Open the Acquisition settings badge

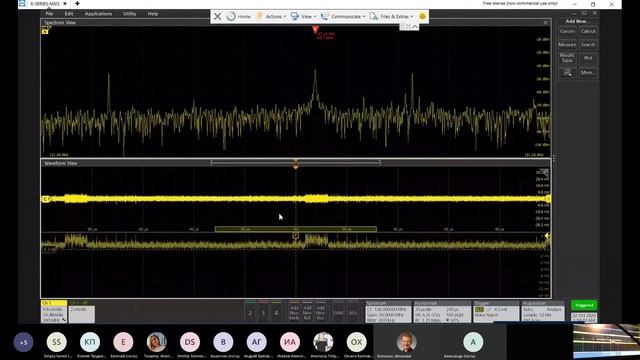coord(543,312)
